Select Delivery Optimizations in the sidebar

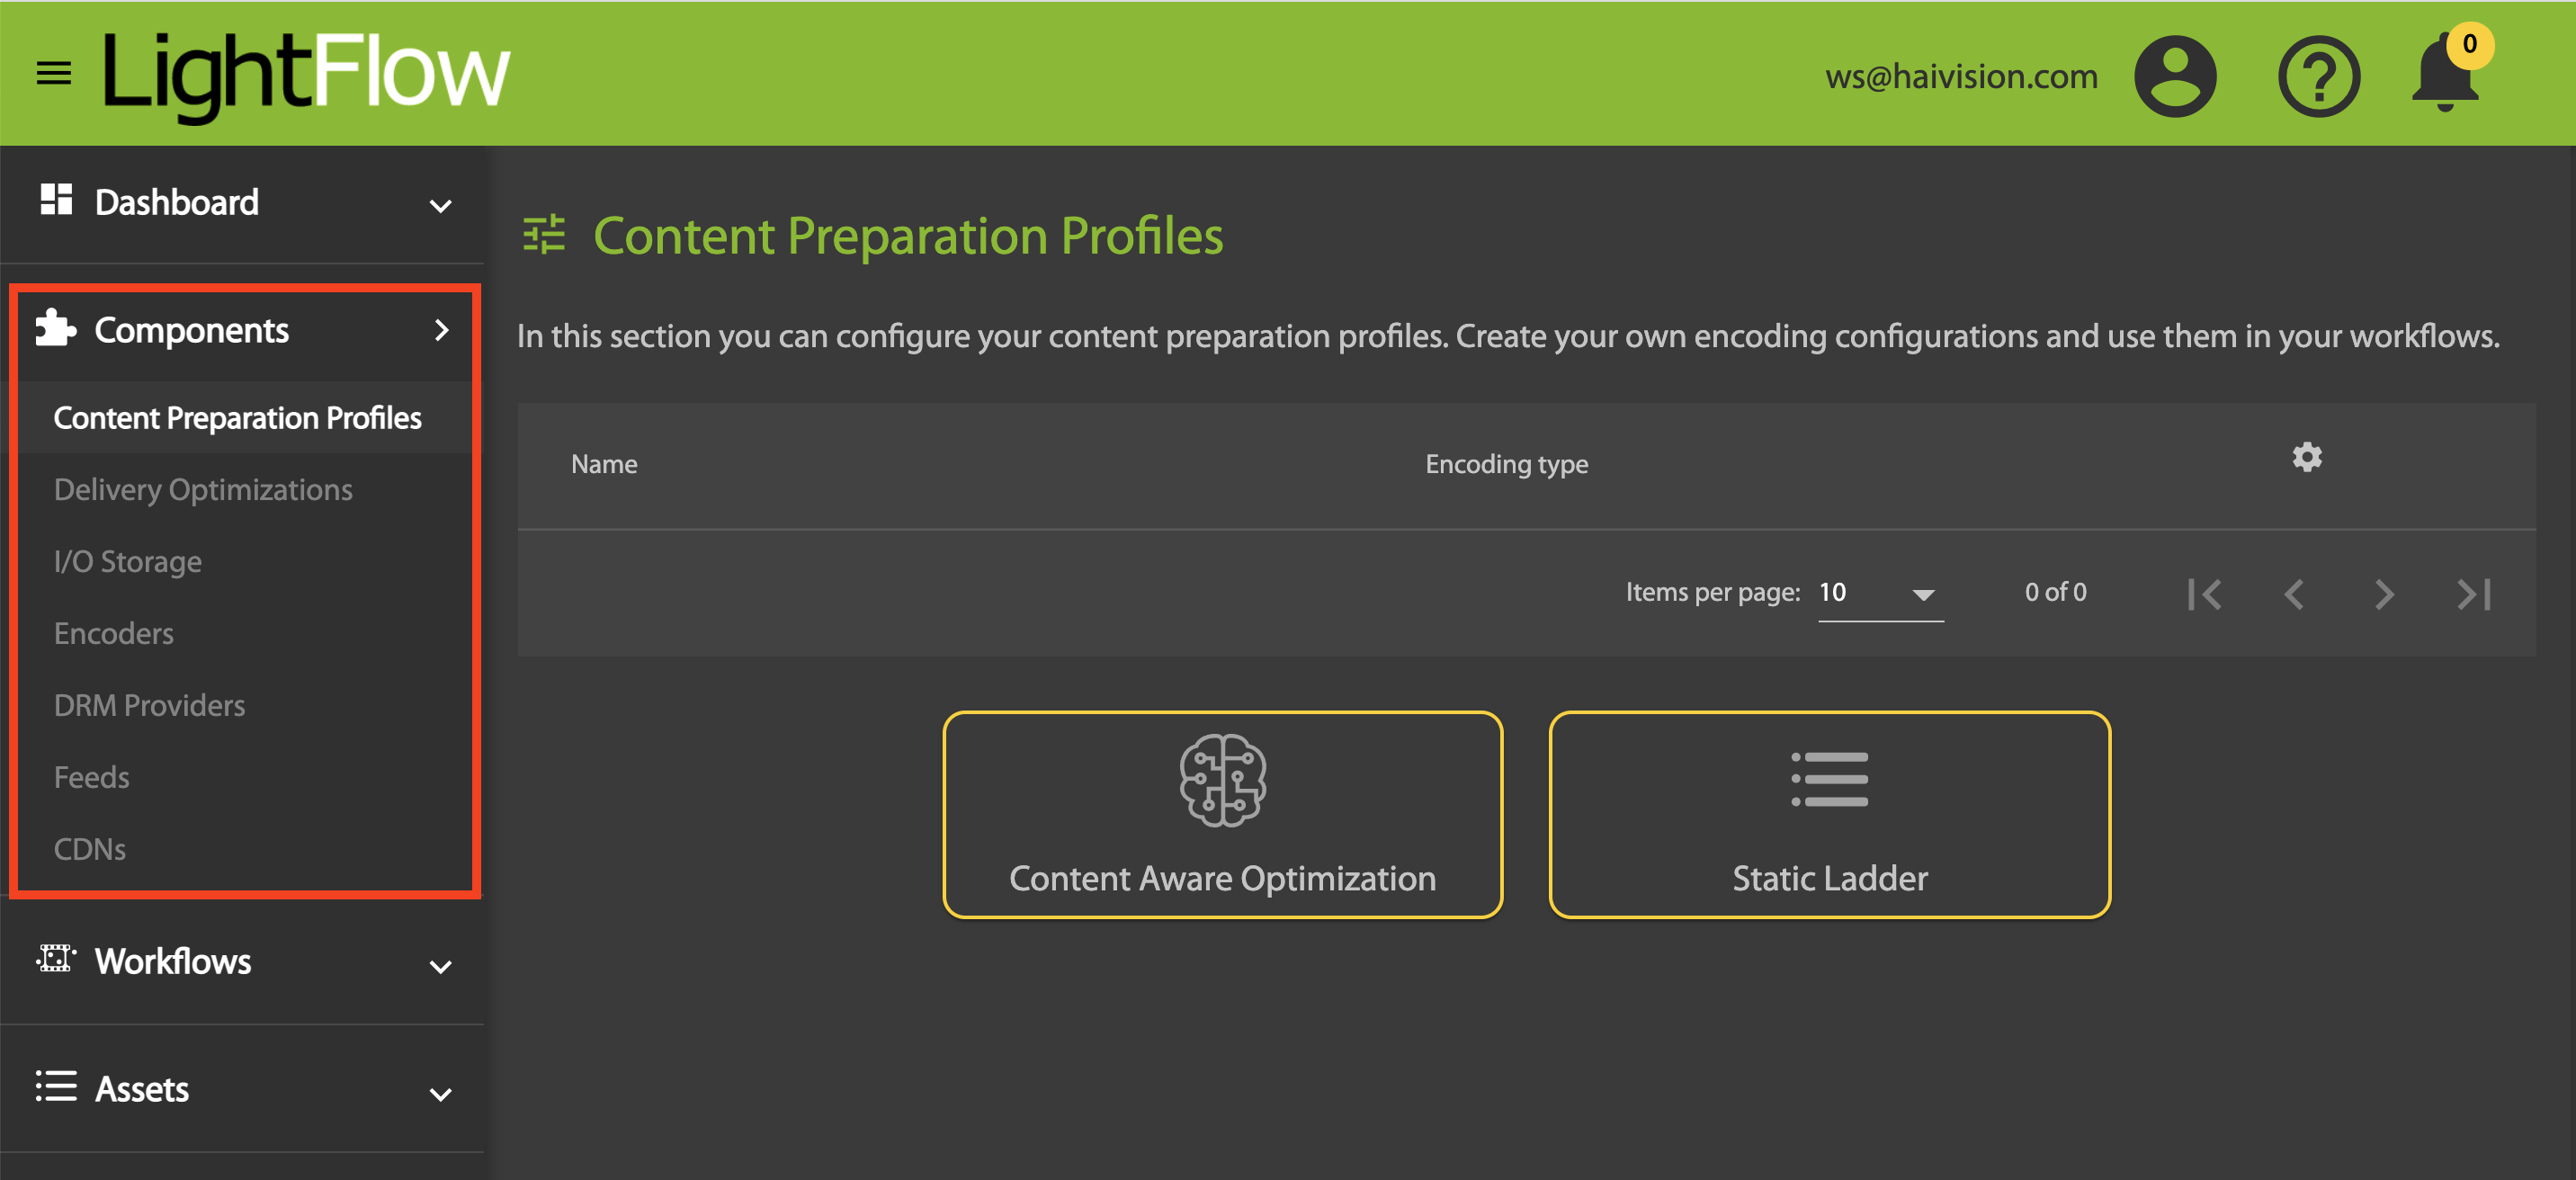tap(203, 490)
